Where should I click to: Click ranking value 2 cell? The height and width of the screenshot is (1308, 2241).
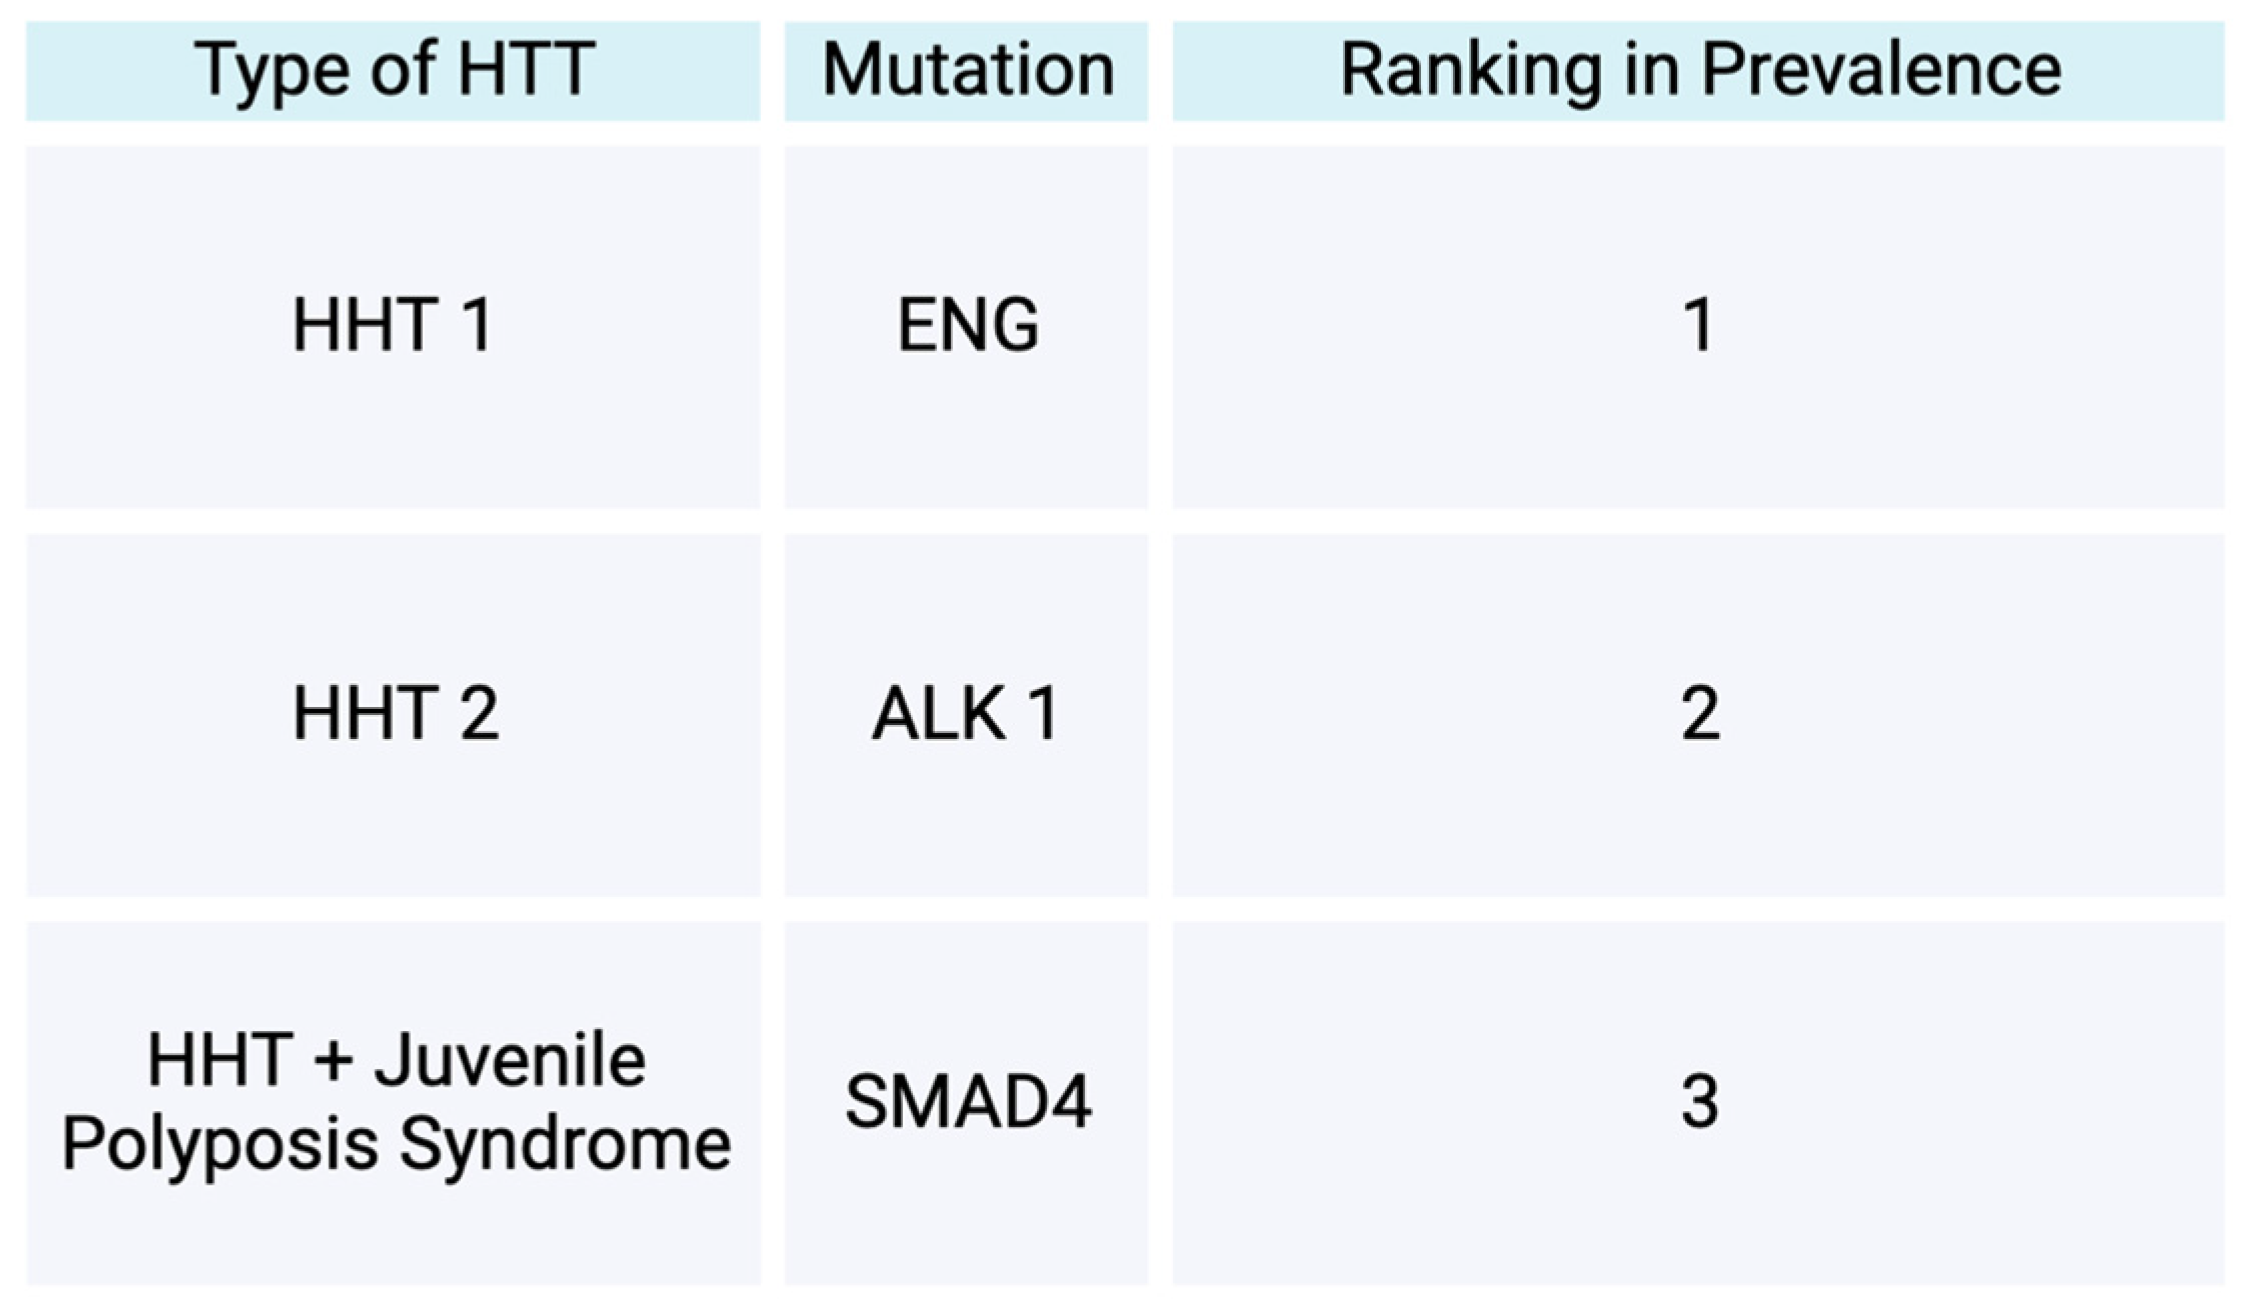1698,714
